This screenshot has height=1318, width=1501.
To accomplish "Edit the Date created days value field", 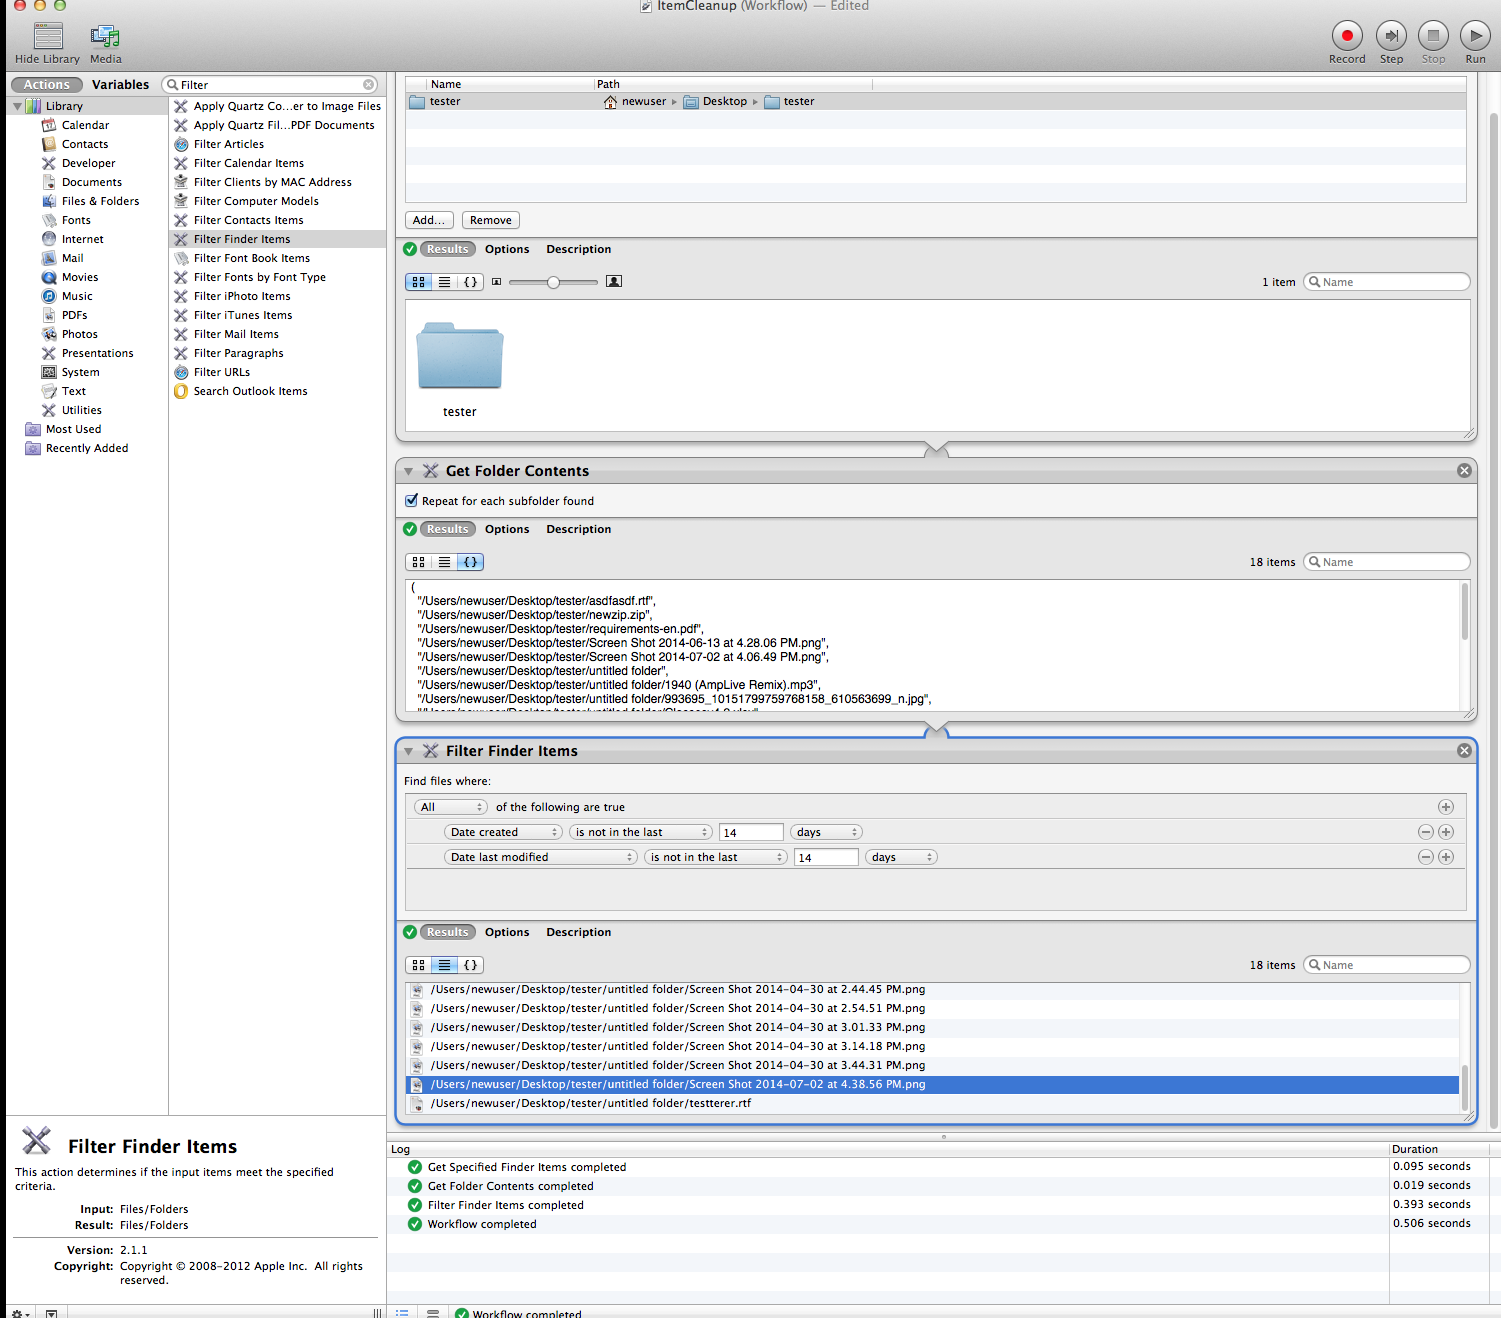I will point(751,832).
